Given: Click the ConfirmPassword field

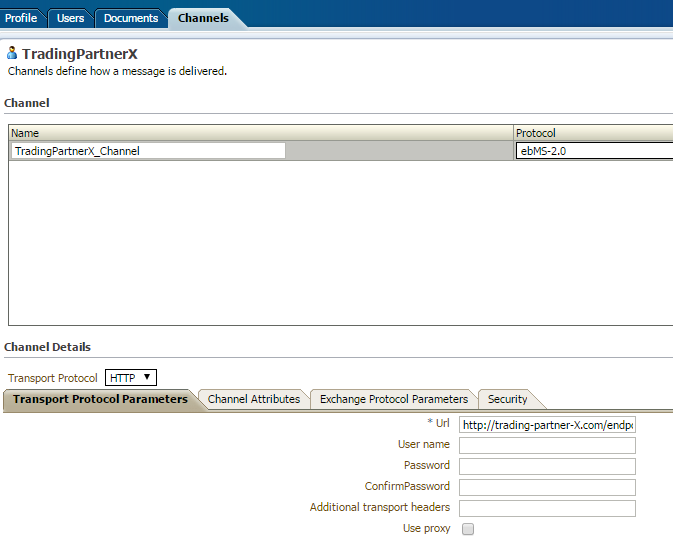Looking at the screenshot, I should pos(547,487).
